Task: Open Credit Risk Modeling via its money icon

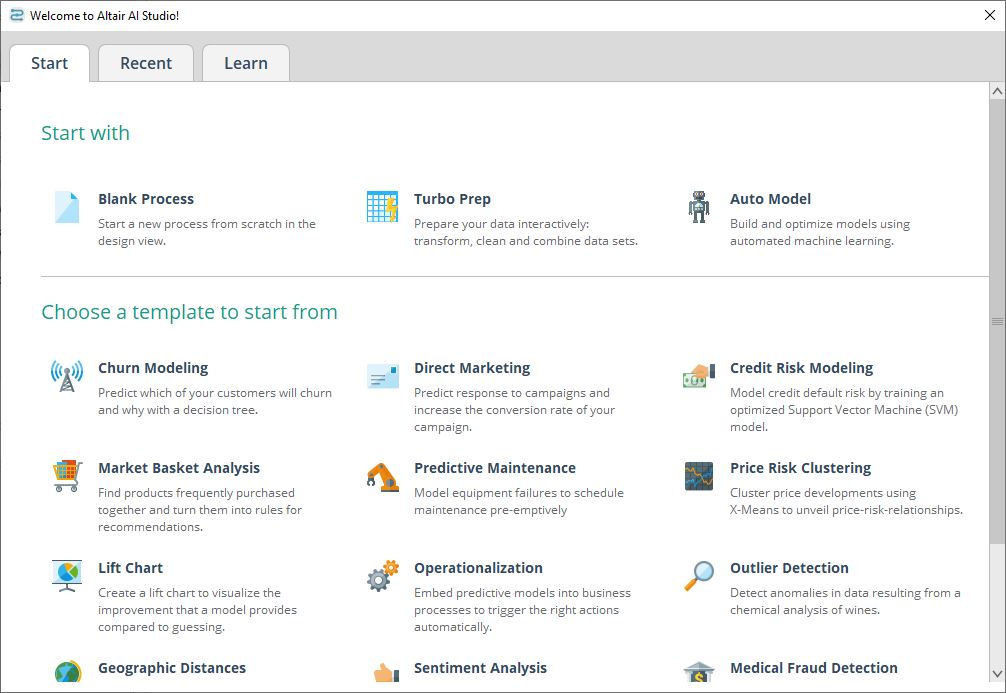Action: click(699, 376)
